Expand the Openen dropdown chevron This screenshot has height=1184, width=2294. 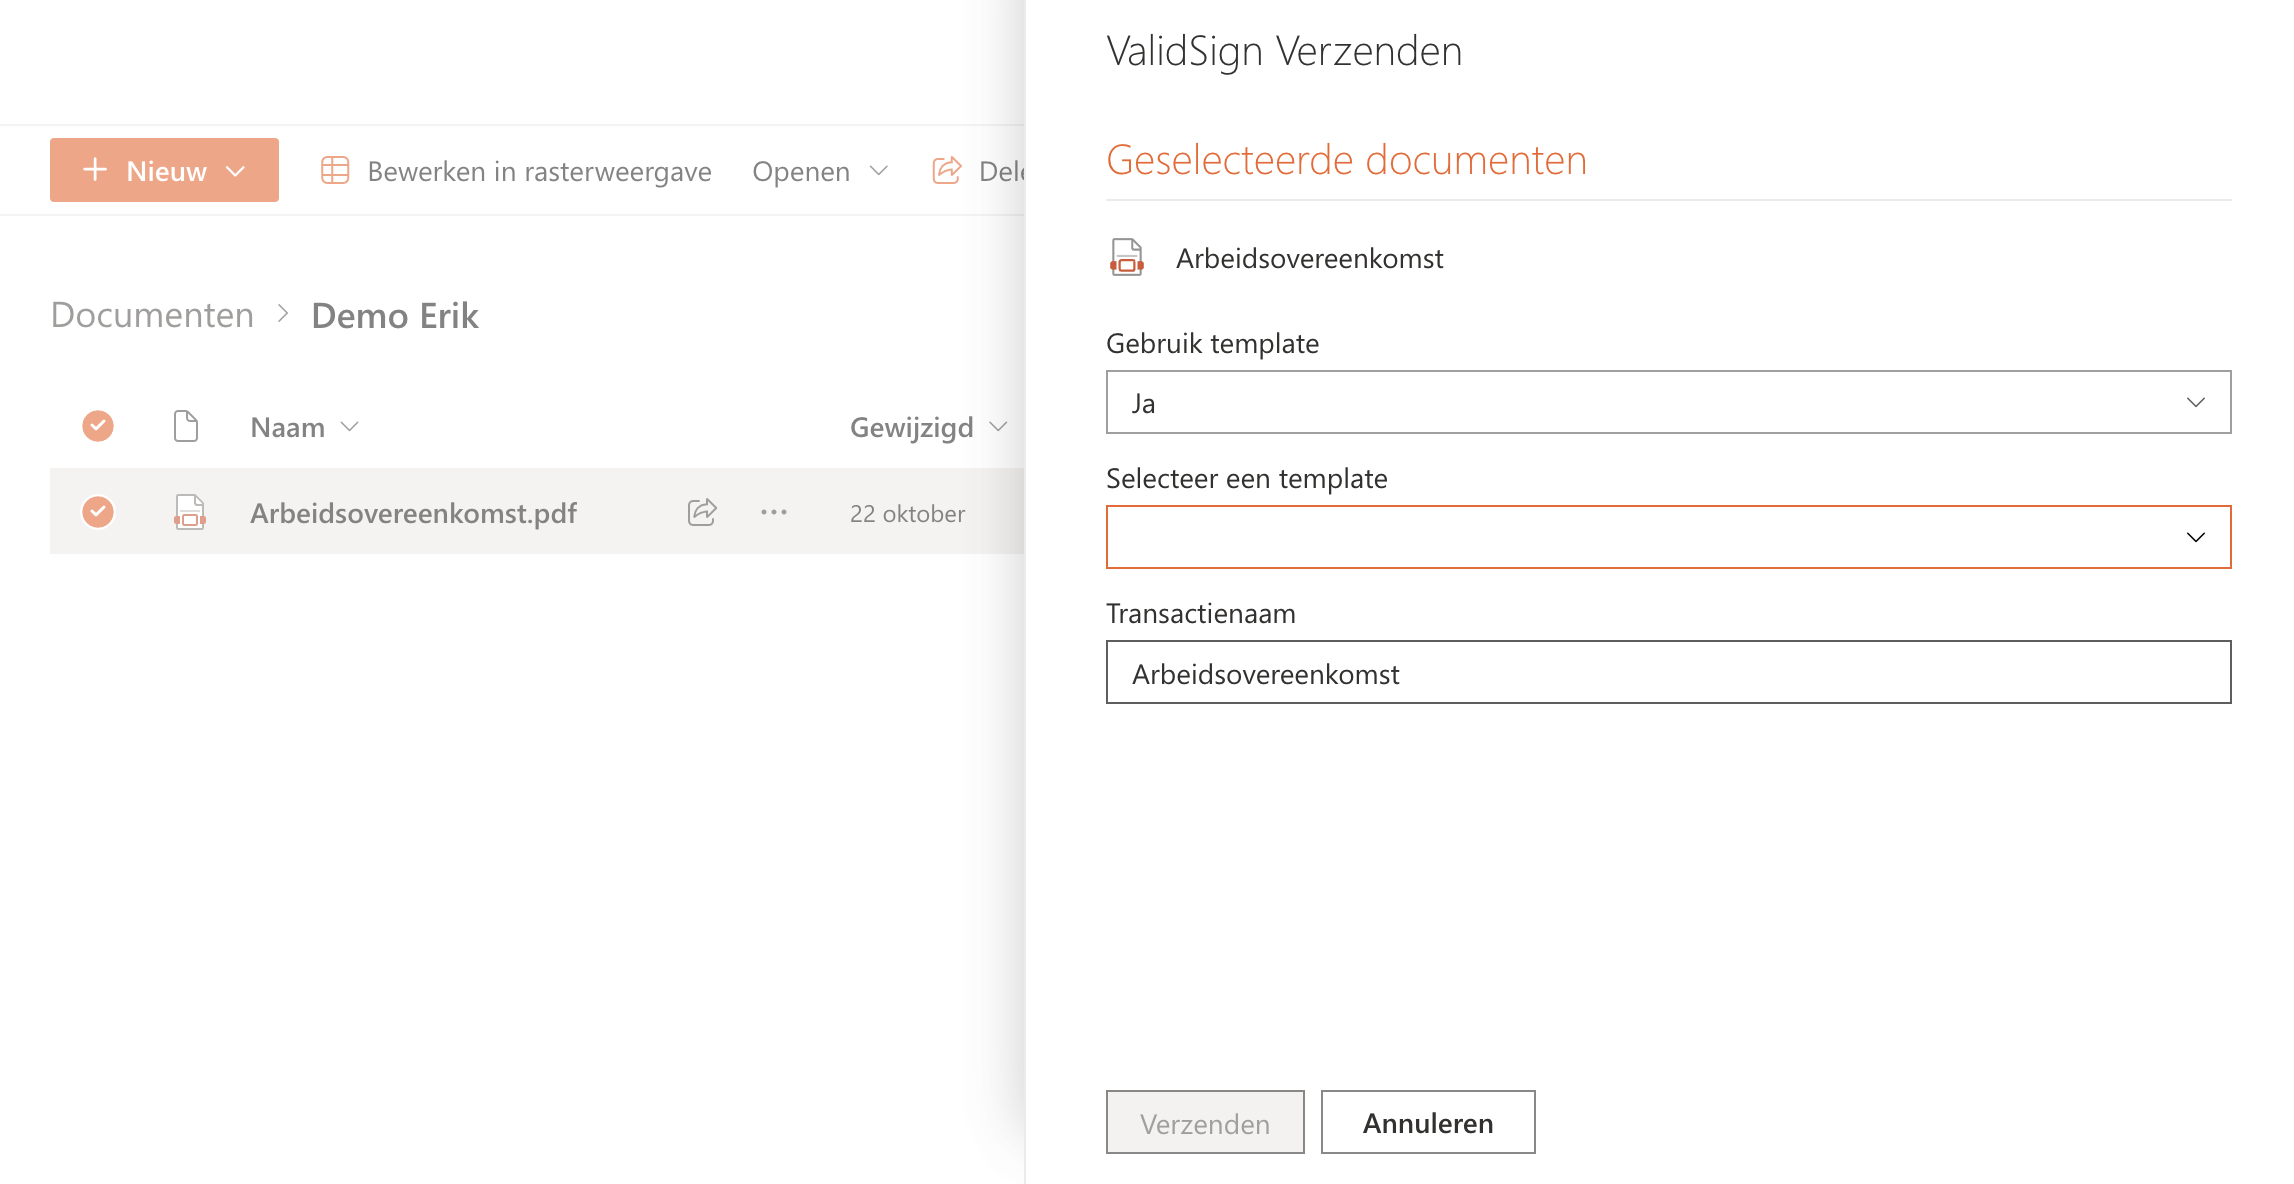[879, 171]
